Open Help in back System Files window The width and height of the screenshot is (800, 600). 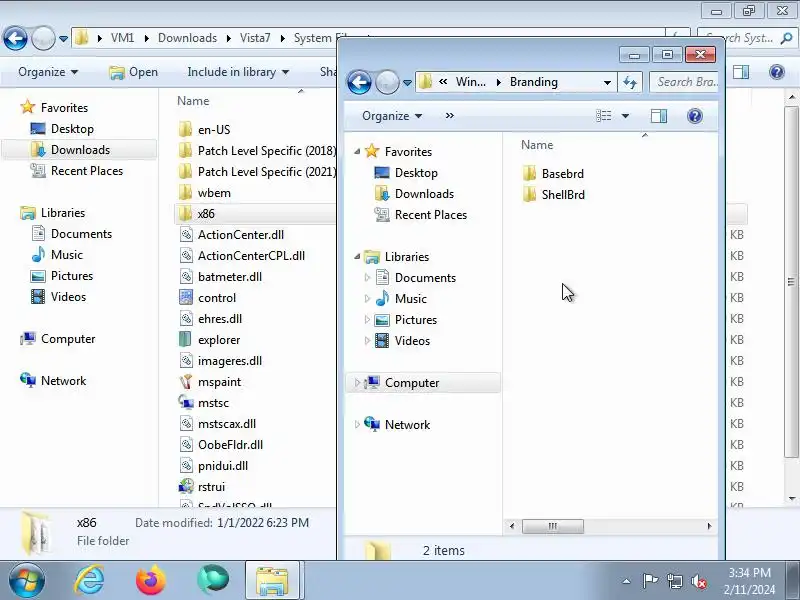point(777,72)
